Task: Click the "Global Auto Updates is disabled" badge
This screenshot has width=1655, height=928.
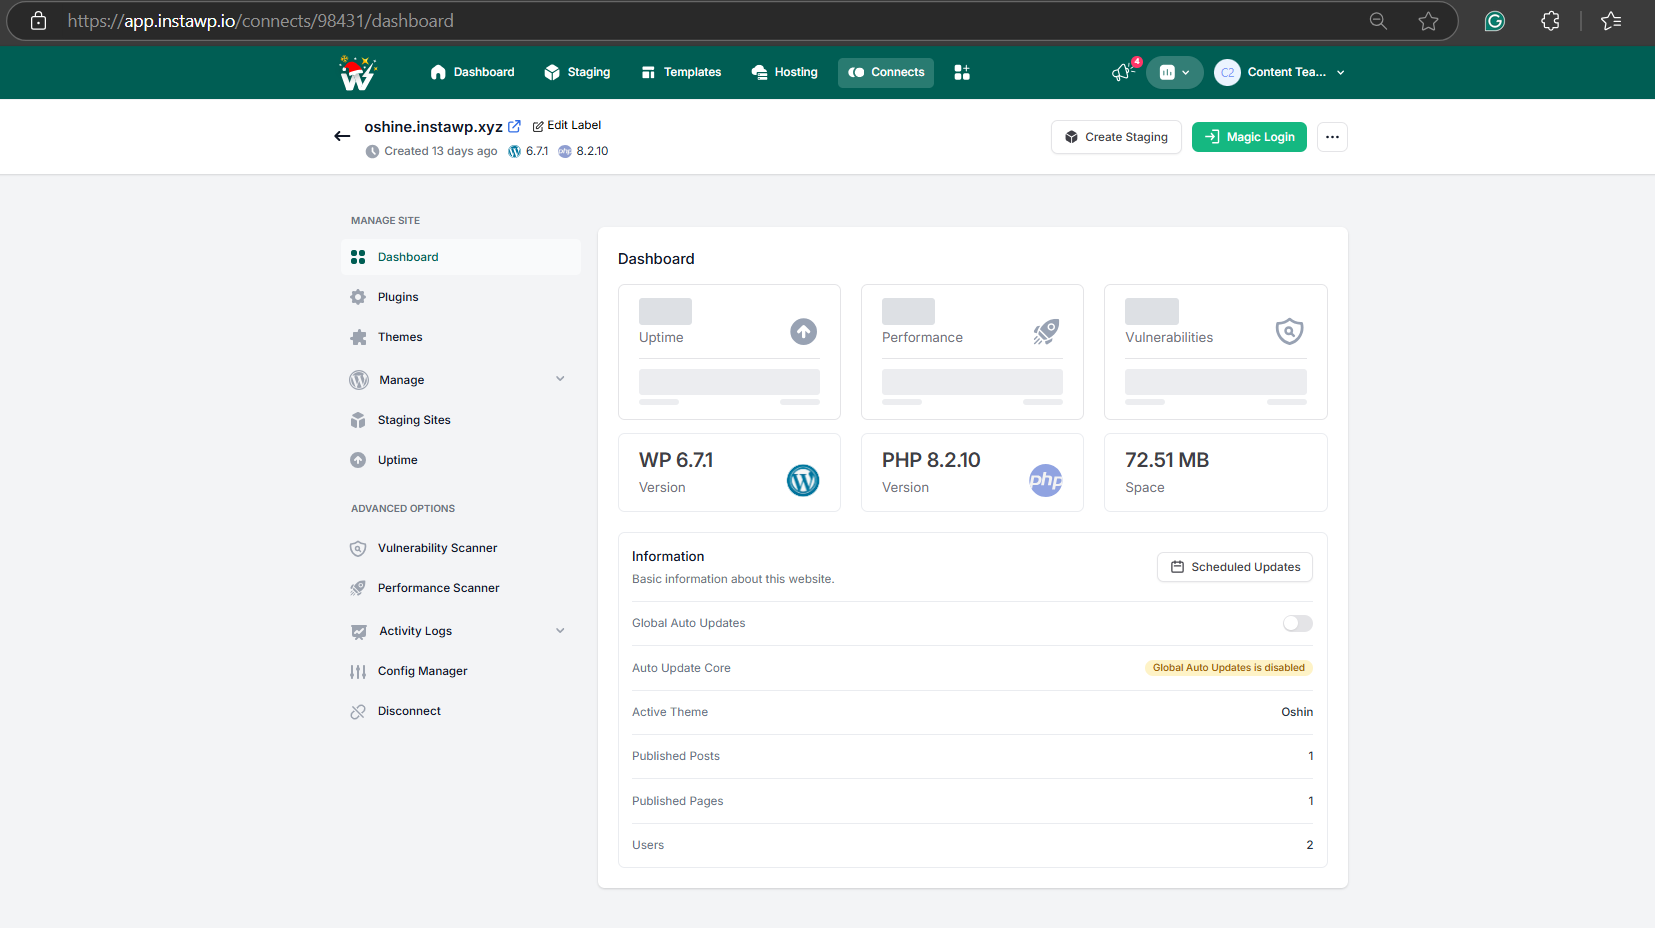Action: (x=1229, y=668)
